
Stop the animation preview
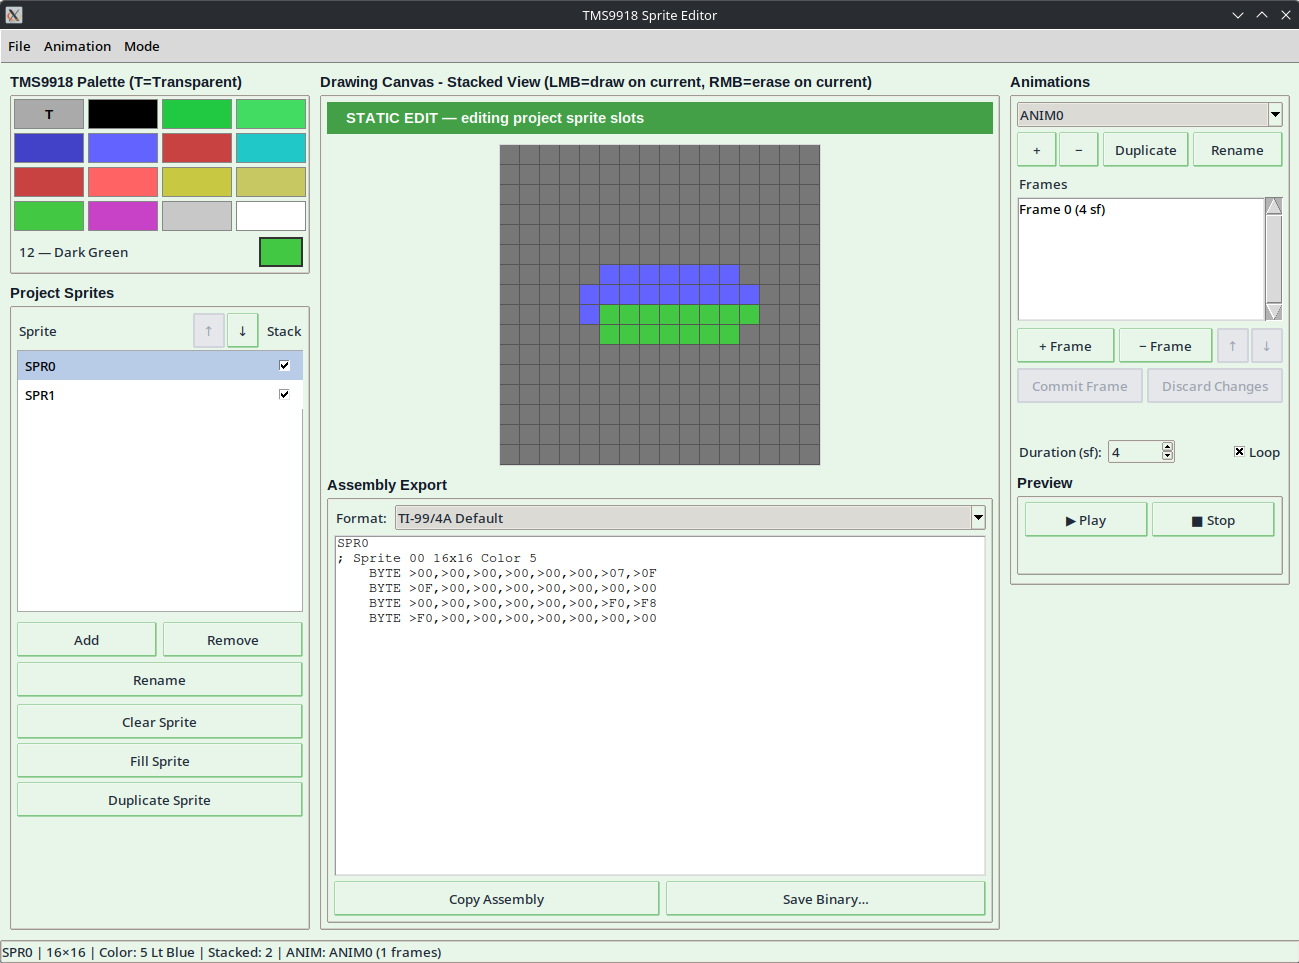click(x=1213, y=520)
